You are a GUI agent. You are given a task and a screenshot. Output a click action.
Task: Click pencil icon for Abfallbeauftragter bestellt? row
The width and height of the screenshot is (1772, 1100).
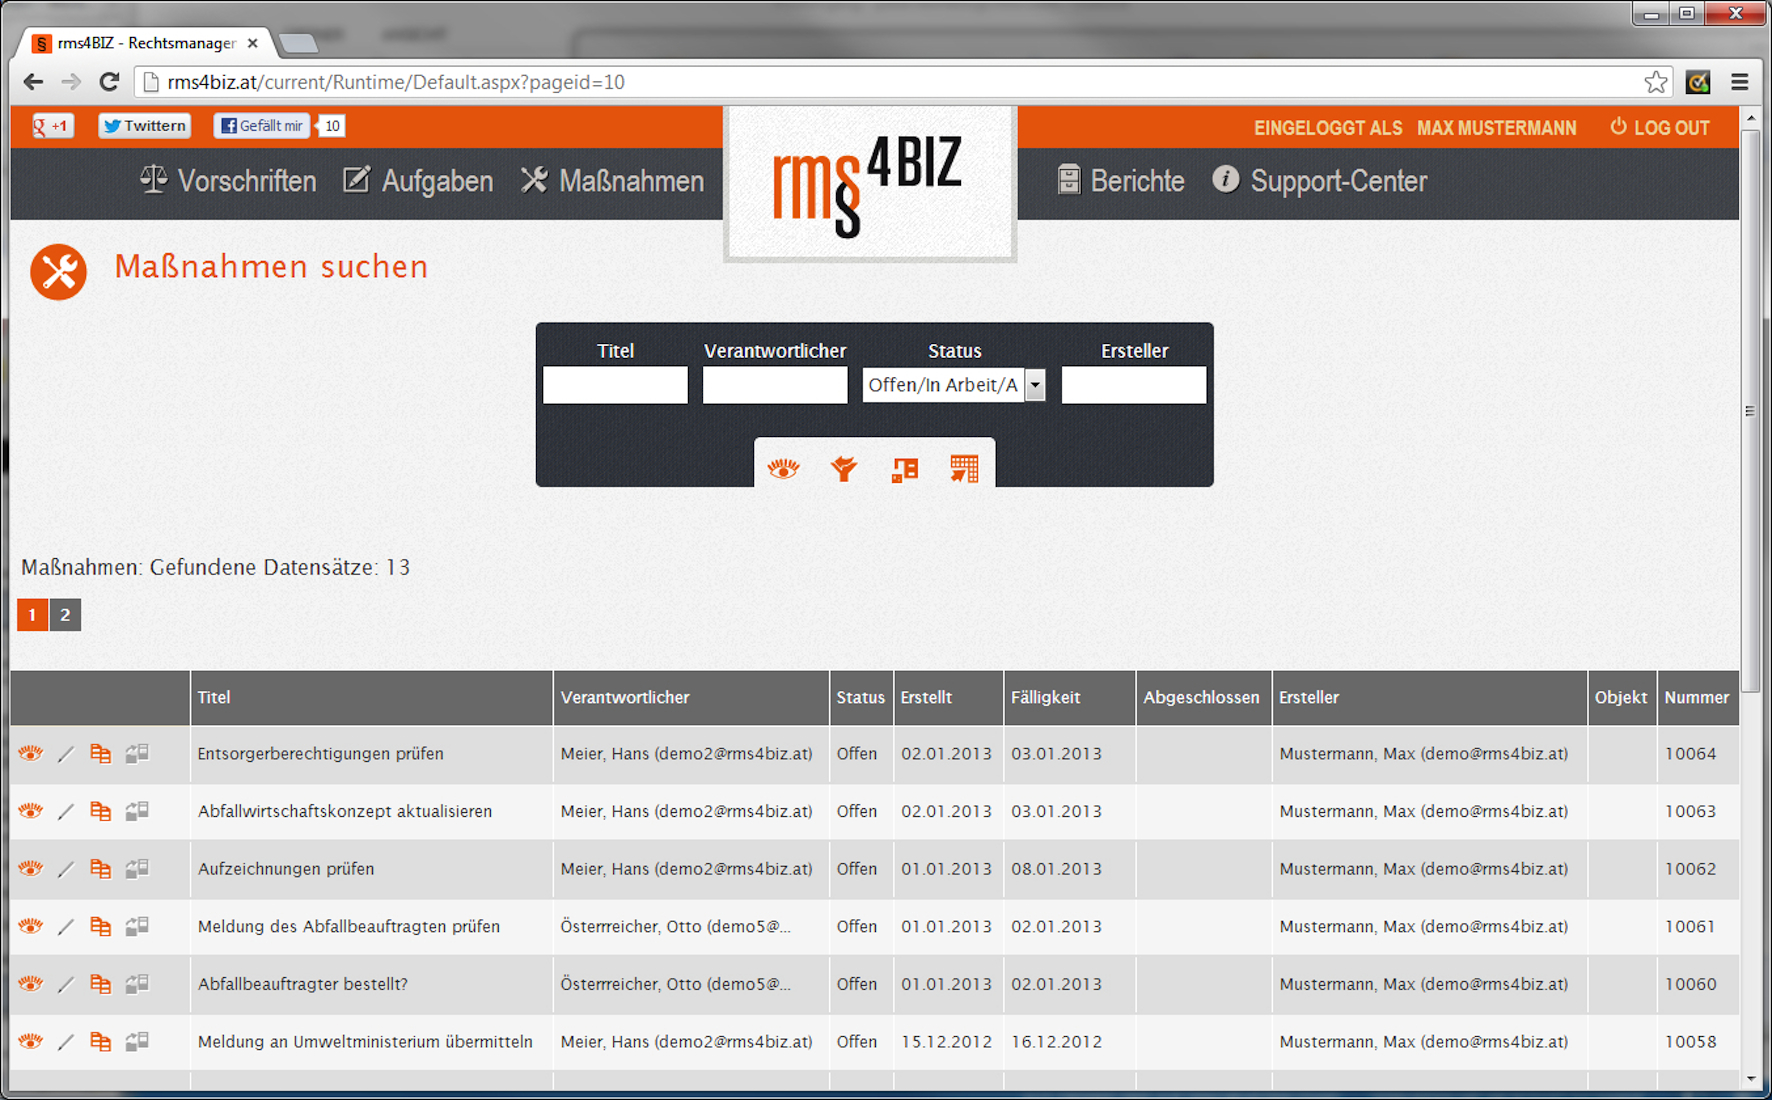pyautogui.click(x=66, y=984)
